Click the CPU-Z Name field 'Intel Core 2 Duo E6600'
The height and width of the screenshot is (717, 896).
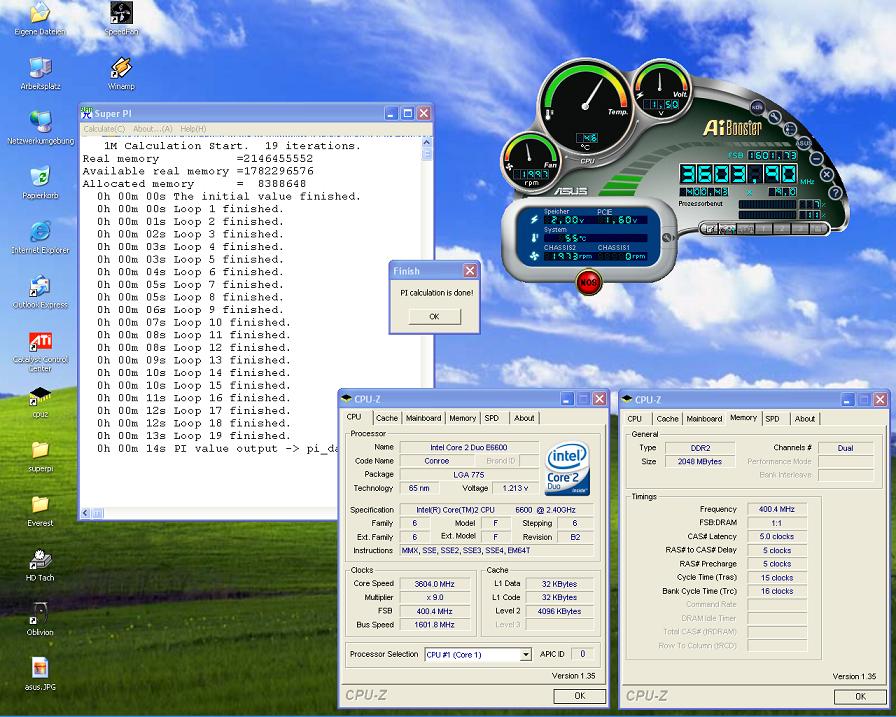(x=469, y=447)
